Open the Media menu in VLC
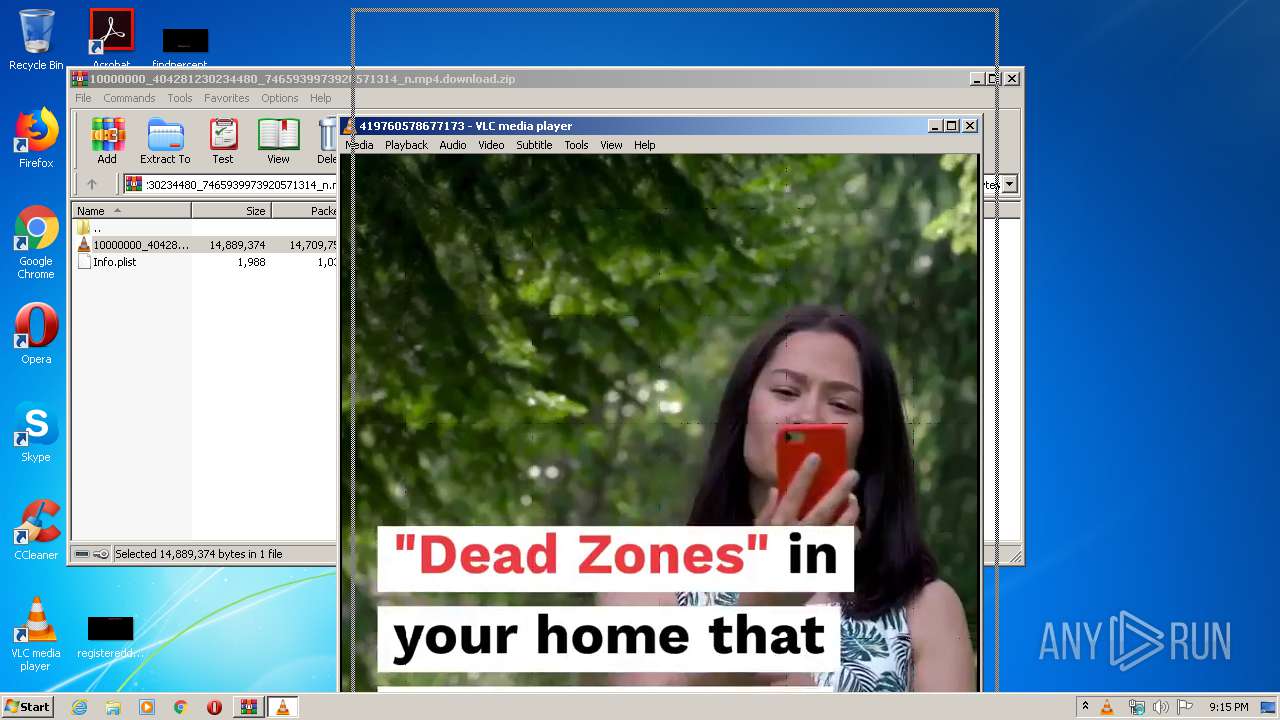 (359, 145)
